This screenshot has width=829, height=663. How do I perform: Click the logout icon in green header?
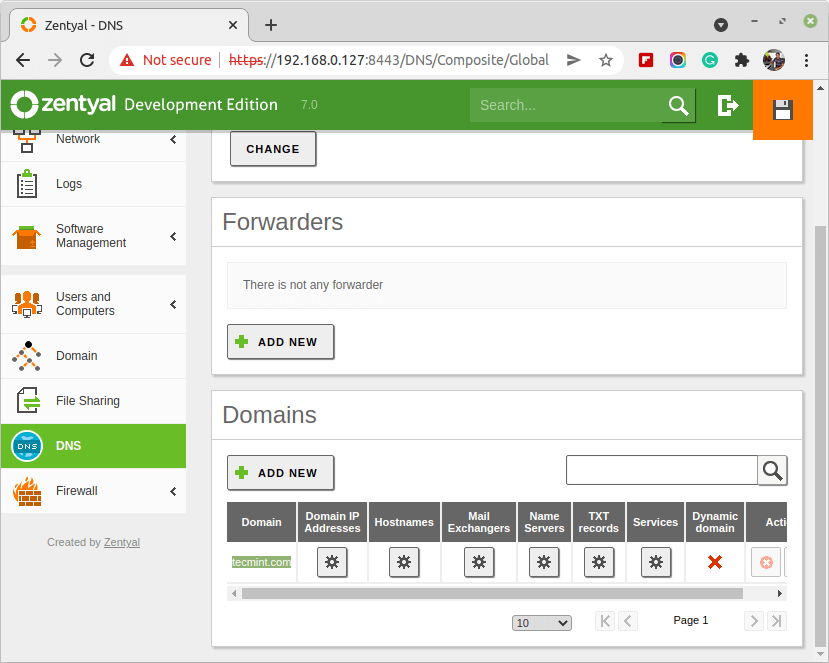(727, 105)
